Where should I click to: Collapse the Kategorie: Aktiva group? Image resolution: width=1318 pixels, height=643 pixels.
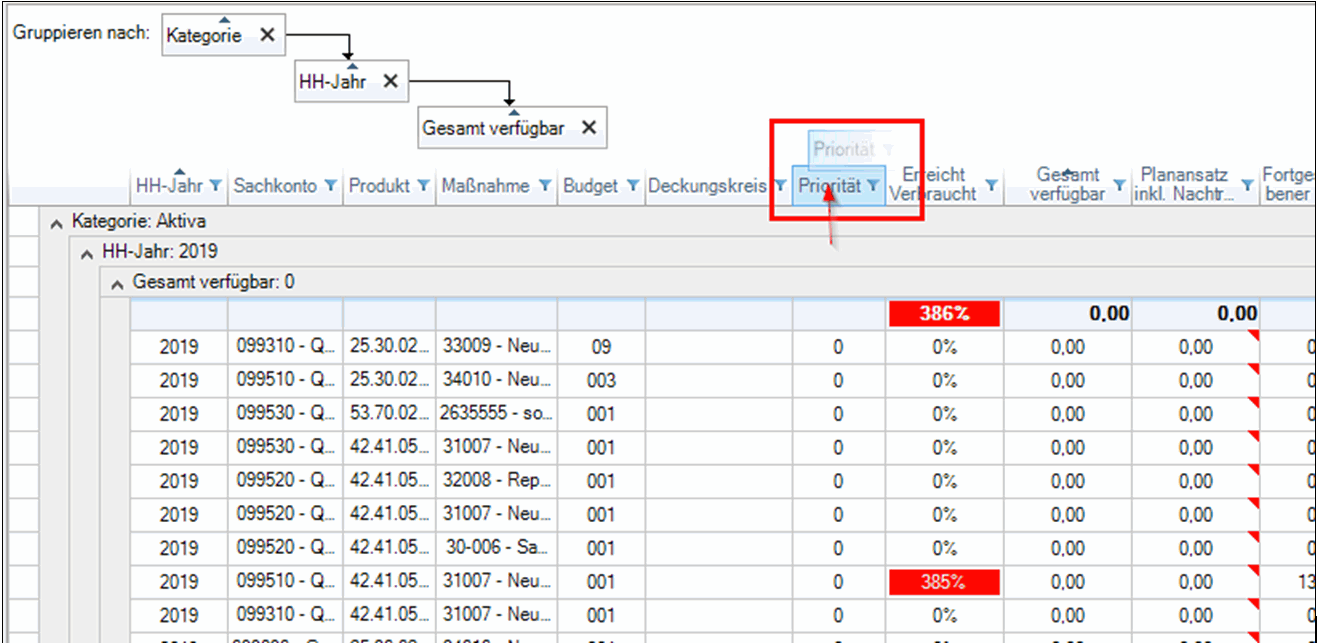57,222
